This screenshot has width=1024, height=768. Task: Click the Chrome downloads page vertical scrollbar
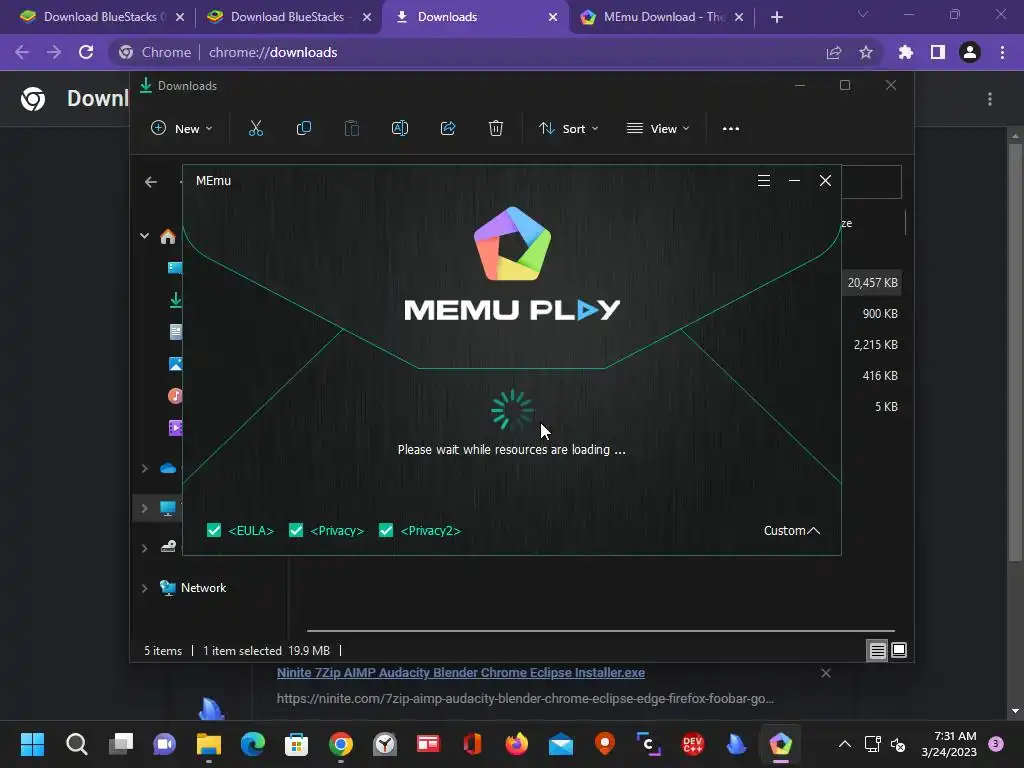tap(1015, 353)
